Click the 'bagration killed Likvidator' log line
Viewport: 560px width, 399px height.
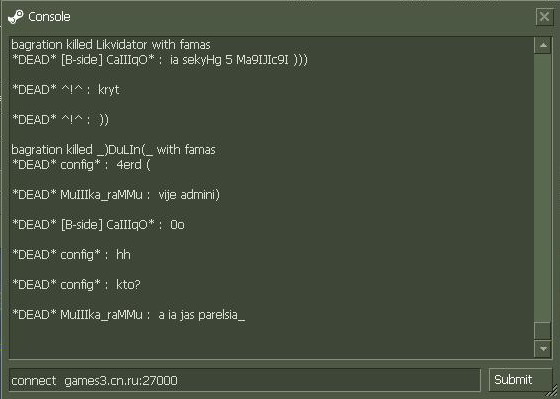[x=111, y=45]
